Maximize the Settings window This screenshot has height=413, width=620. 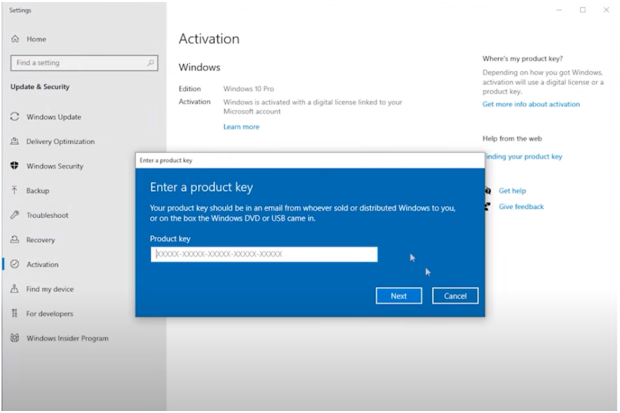point(583,10)
